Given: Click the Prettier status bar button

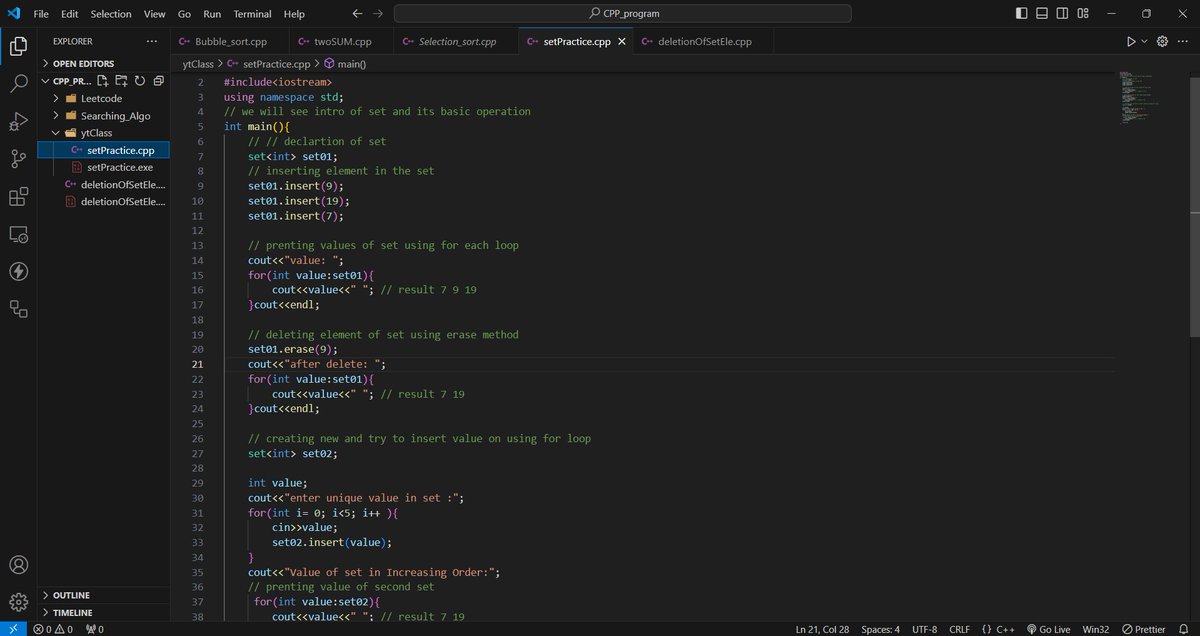Looking at the screenshot, I should click(1143, 629).
